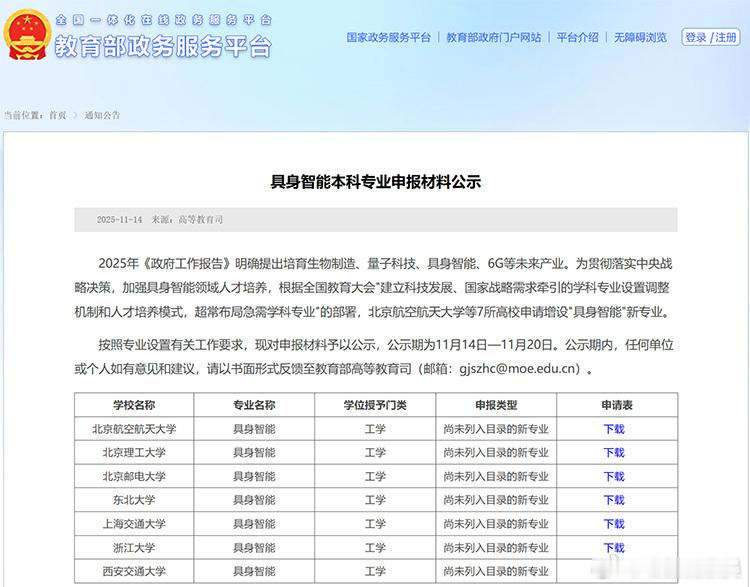Image resolution: width=750 pixels, height=587 pixels.
Task: Enable 无障碍浏览 accessibility mode
Action: [x=641, y=37]
